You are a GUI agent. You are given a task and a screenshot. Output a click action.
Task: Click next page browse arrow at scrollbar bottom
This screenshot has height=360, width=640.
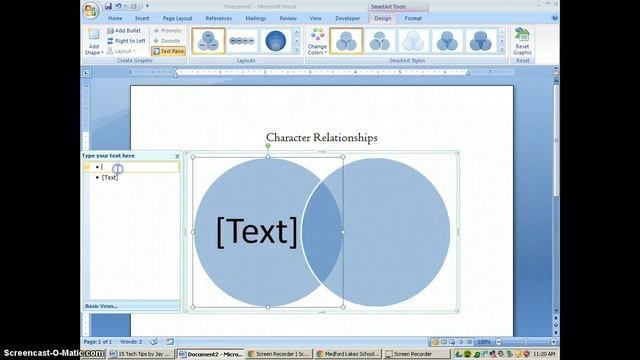[556, 332]
